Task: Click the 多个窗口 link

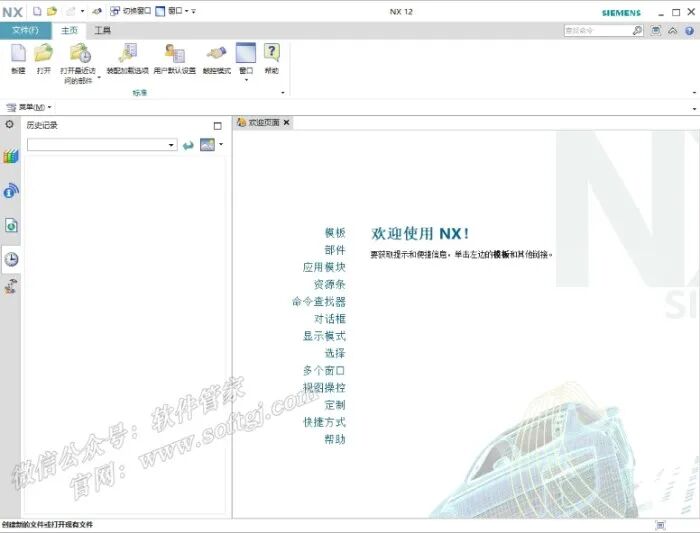Action: (x=324, y=371)
